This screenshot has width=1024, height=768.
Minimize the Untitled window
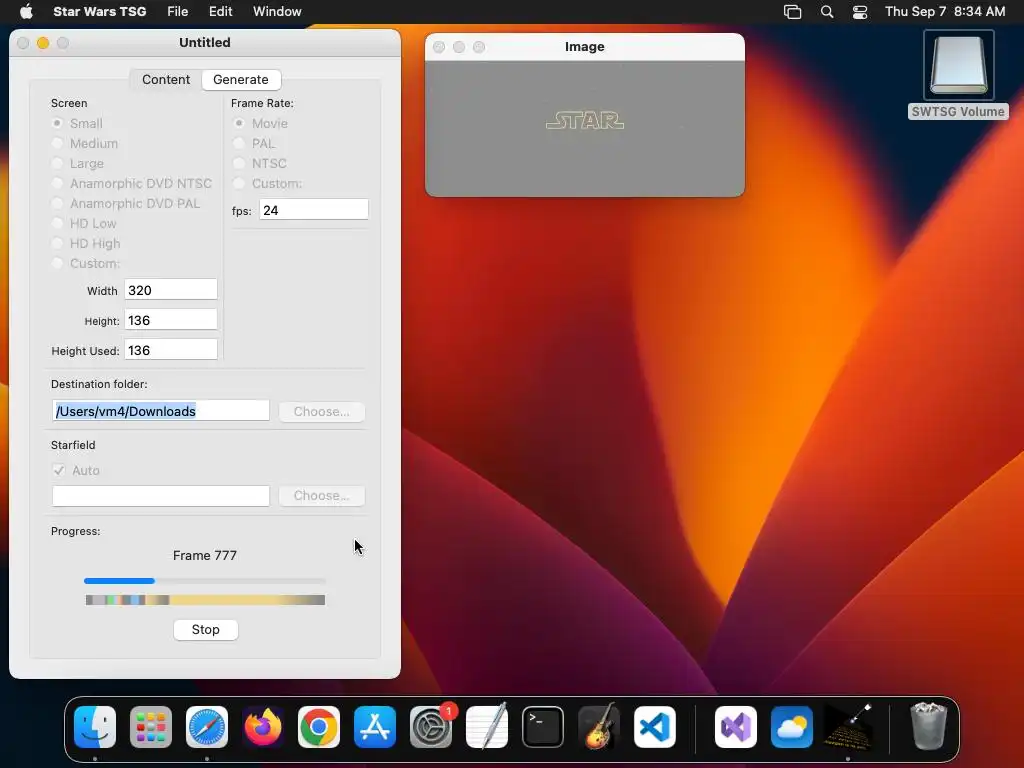[x=43, y=43]
